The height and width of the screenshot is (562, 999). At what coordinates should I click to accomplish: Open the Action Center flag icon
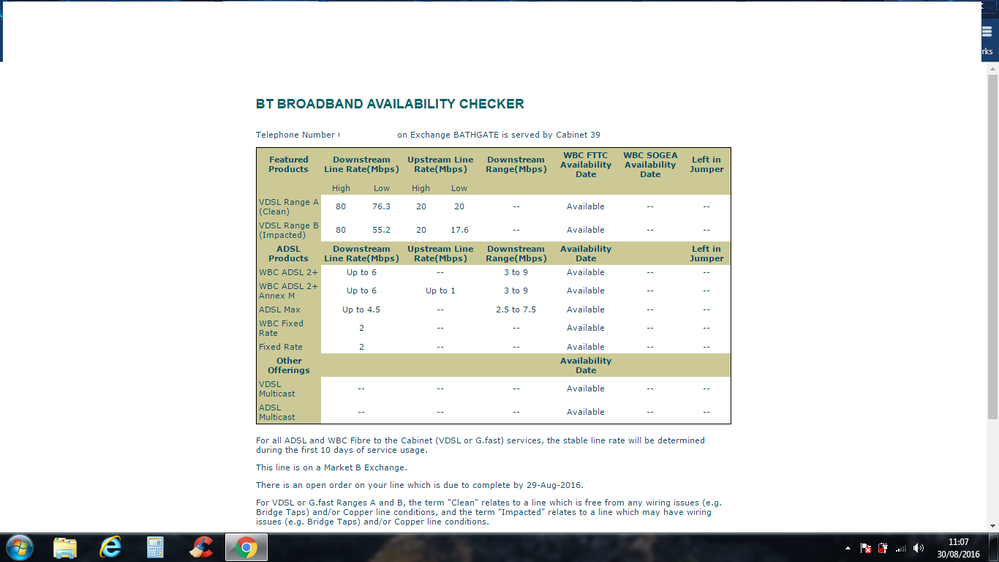(x=865, y=548)
